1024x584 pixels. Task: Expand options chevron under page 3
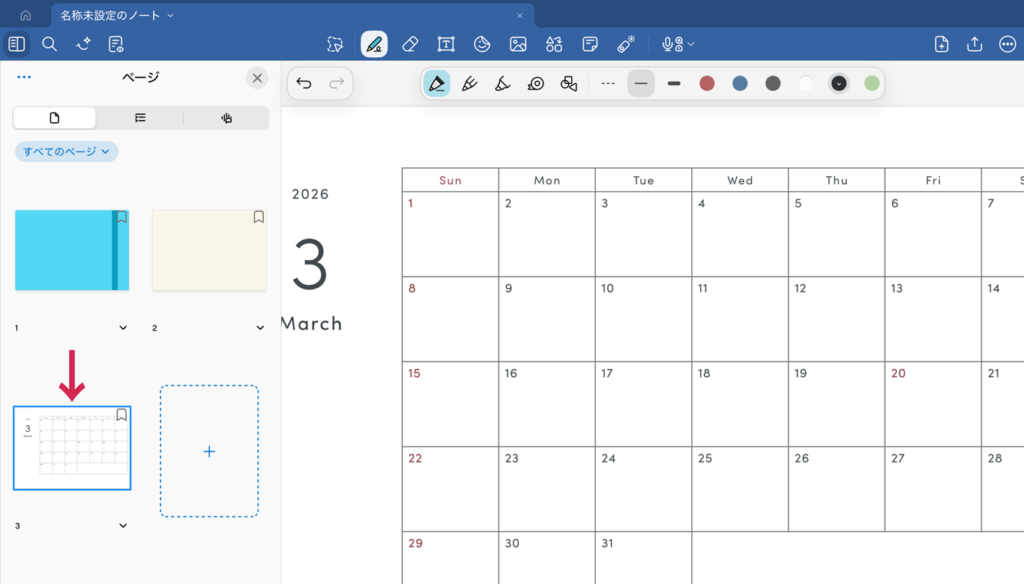(123, 526)
